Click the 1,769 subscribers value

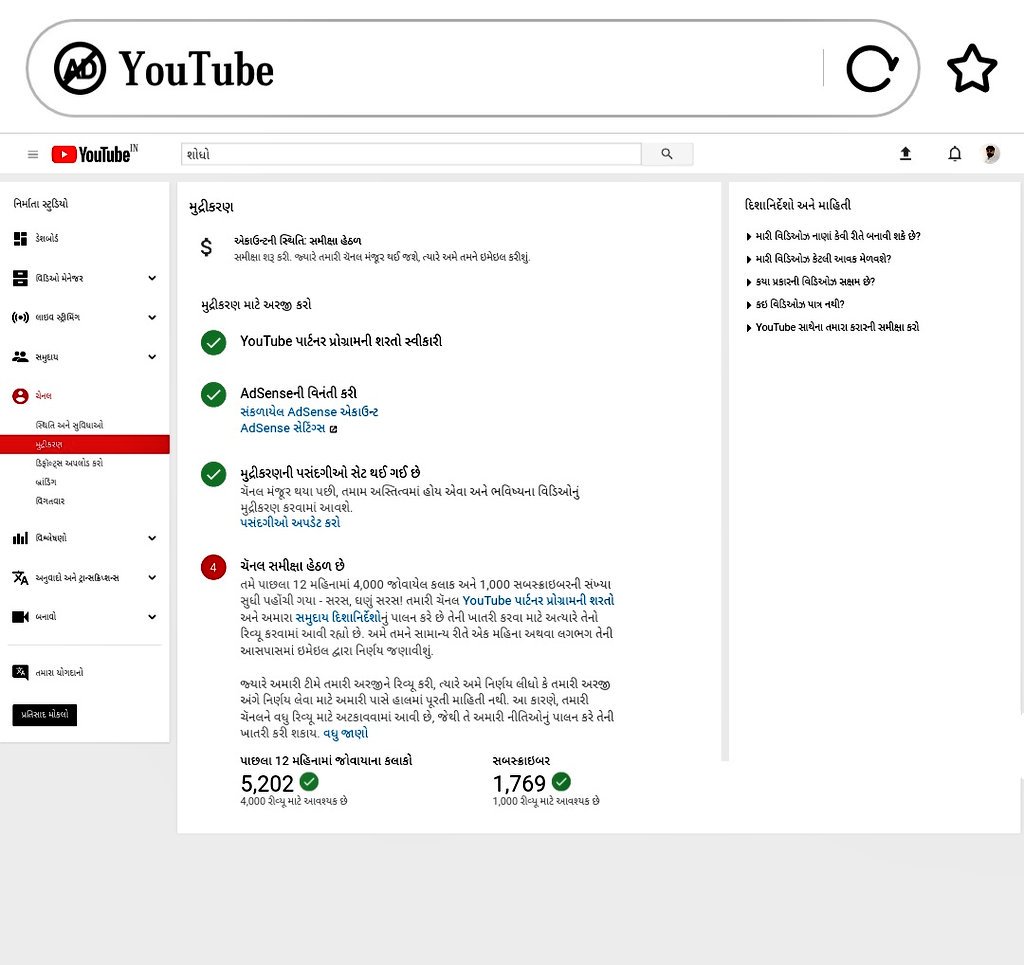pyautogui.click(x=519, y=783)
